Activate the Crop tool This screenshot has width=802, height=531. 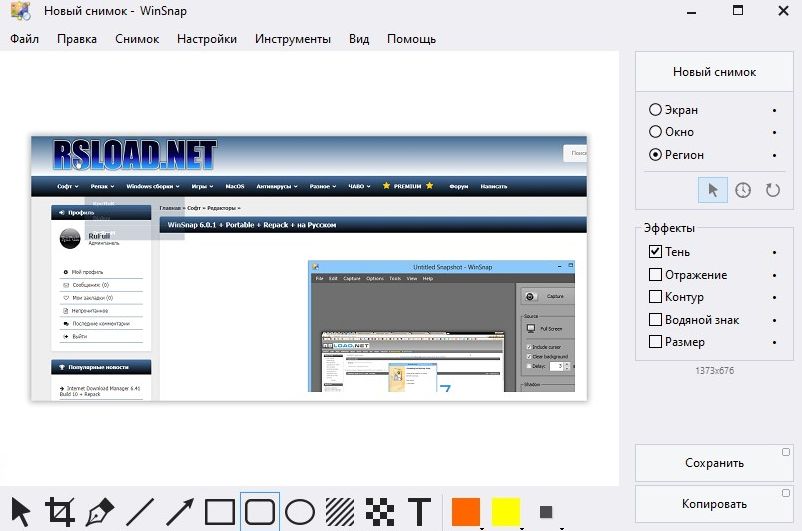point(60,512)
